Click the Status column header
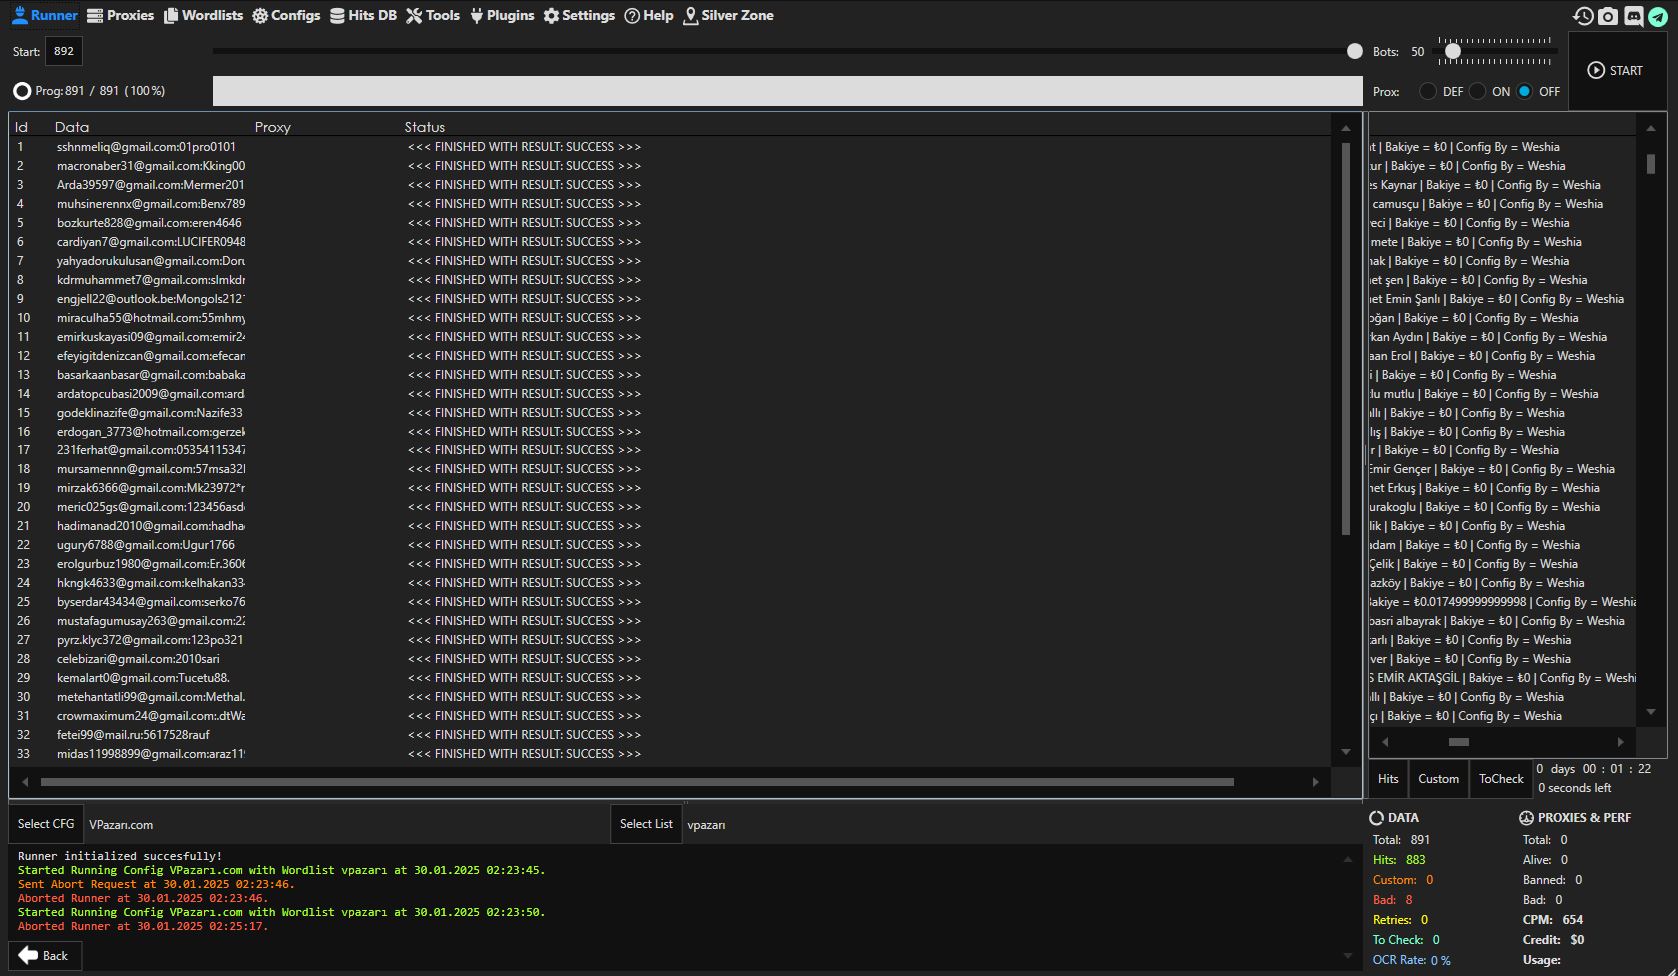1678x976 pixels. (x=425, y=127)
